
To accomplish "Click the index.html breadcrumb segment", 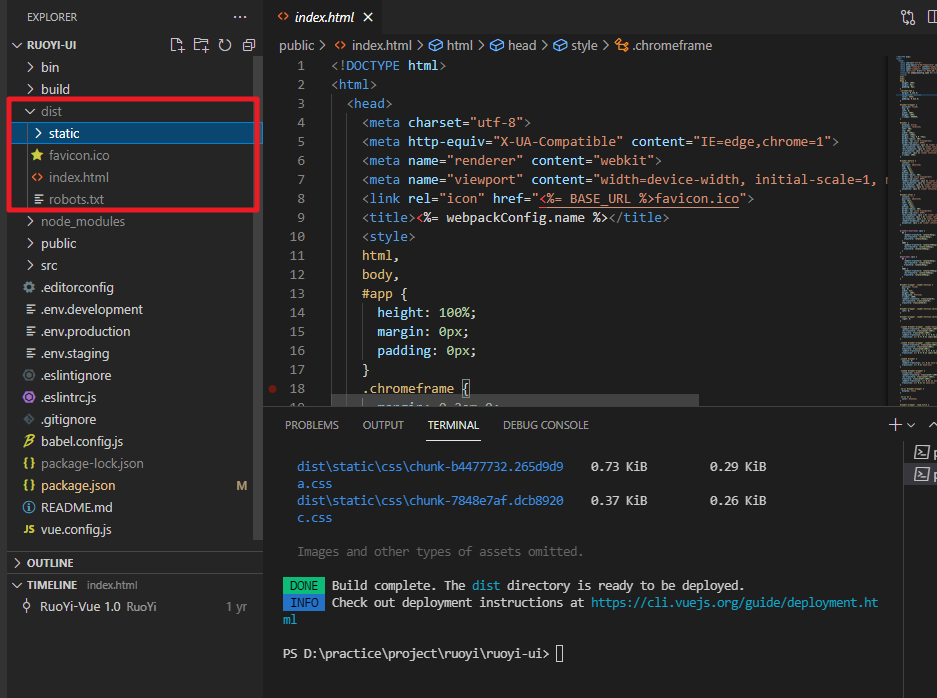I will [373, 45].
